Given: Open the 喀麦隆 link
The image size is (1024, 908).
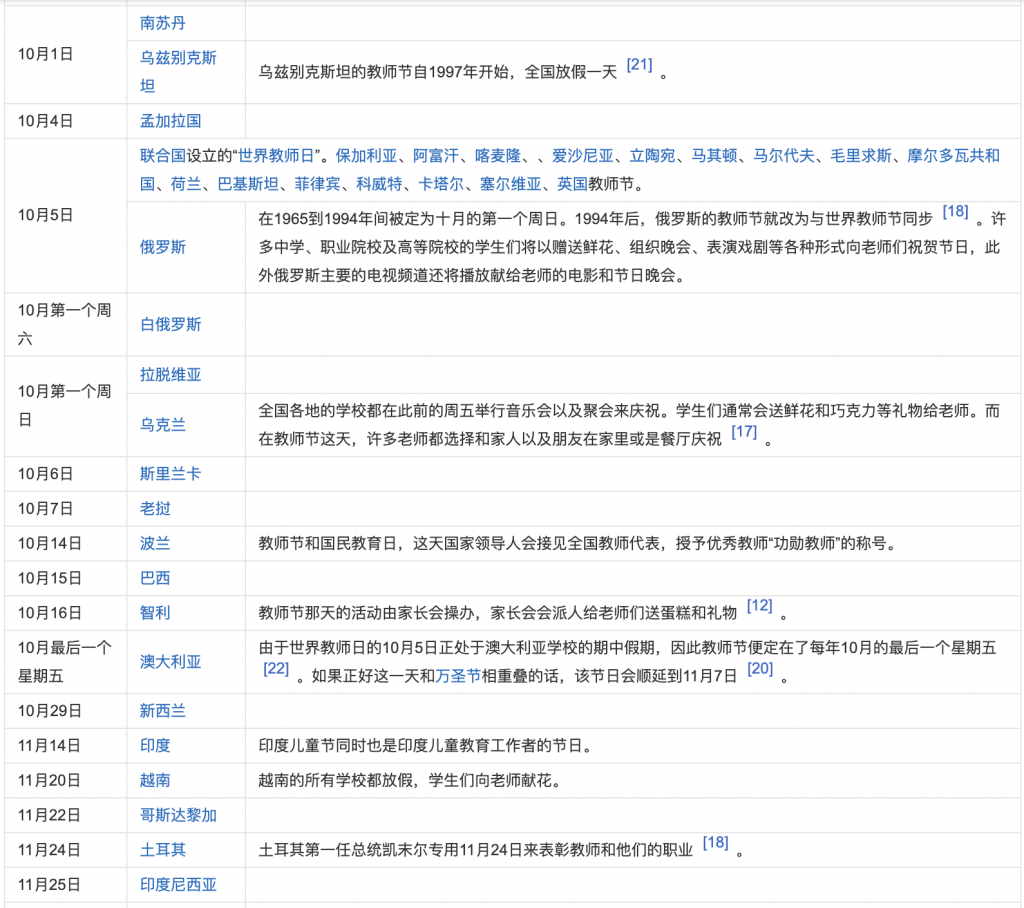Looking at the screenshot, I should coord(498,156).
